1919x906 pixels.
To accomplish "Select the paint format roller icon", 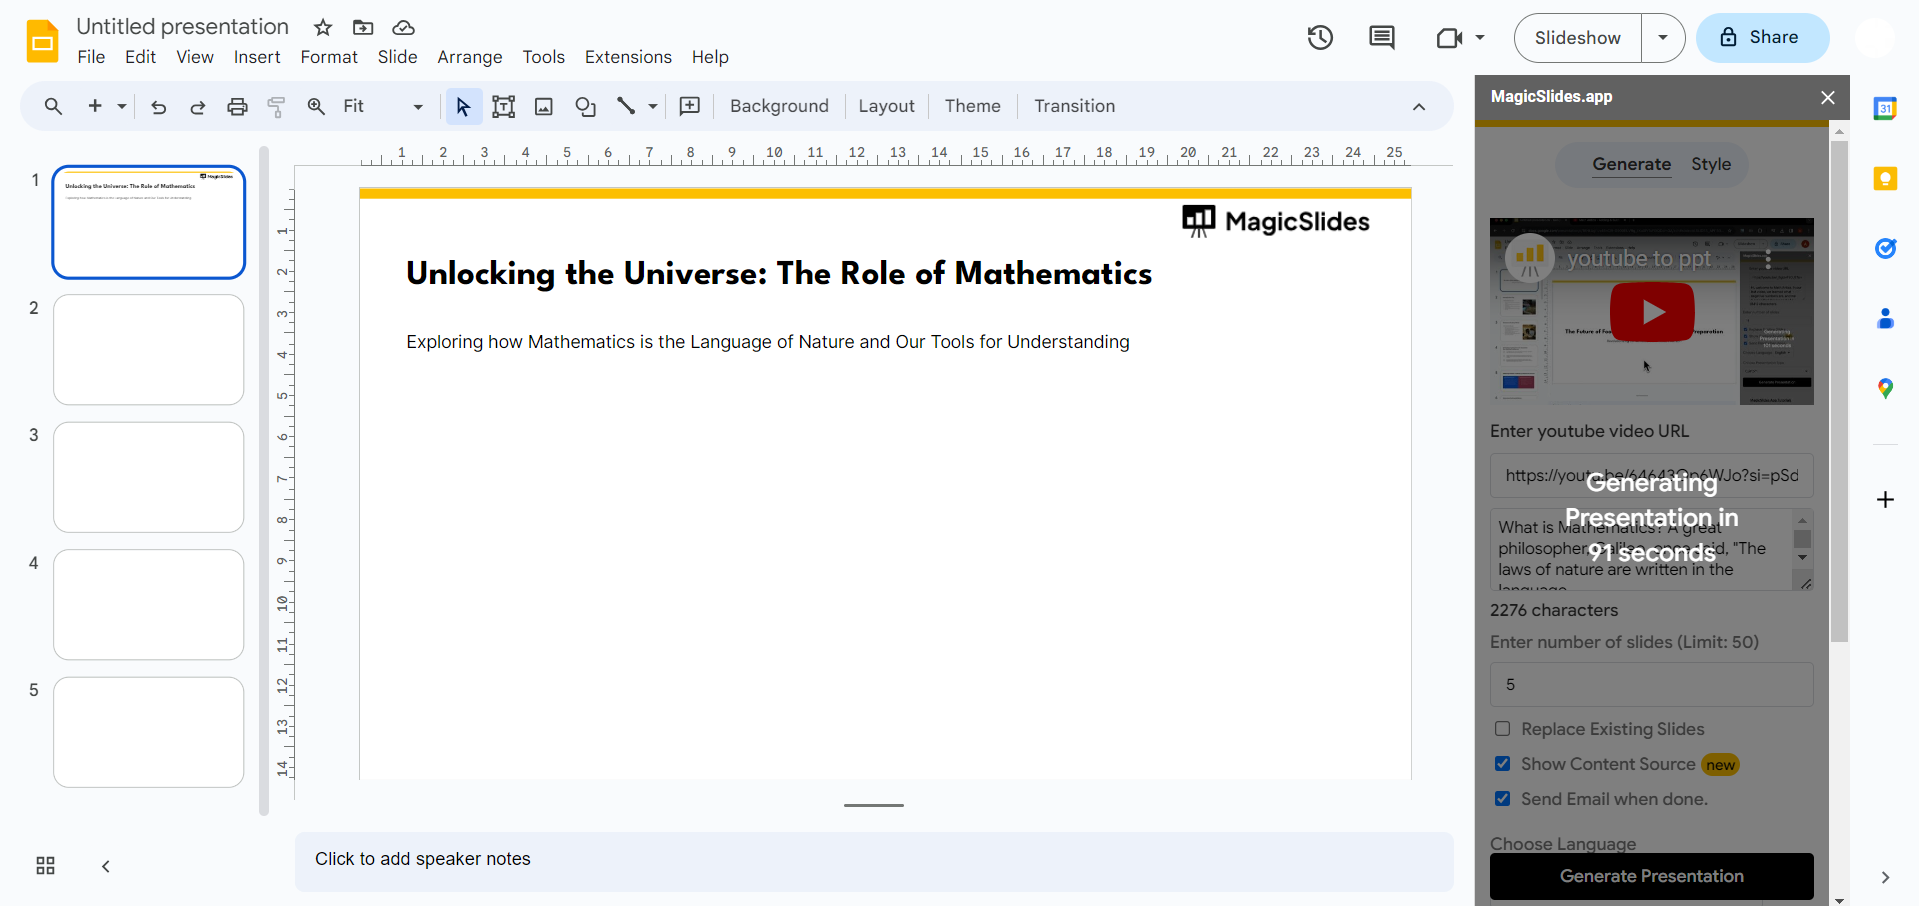I will tap(277, 107).
